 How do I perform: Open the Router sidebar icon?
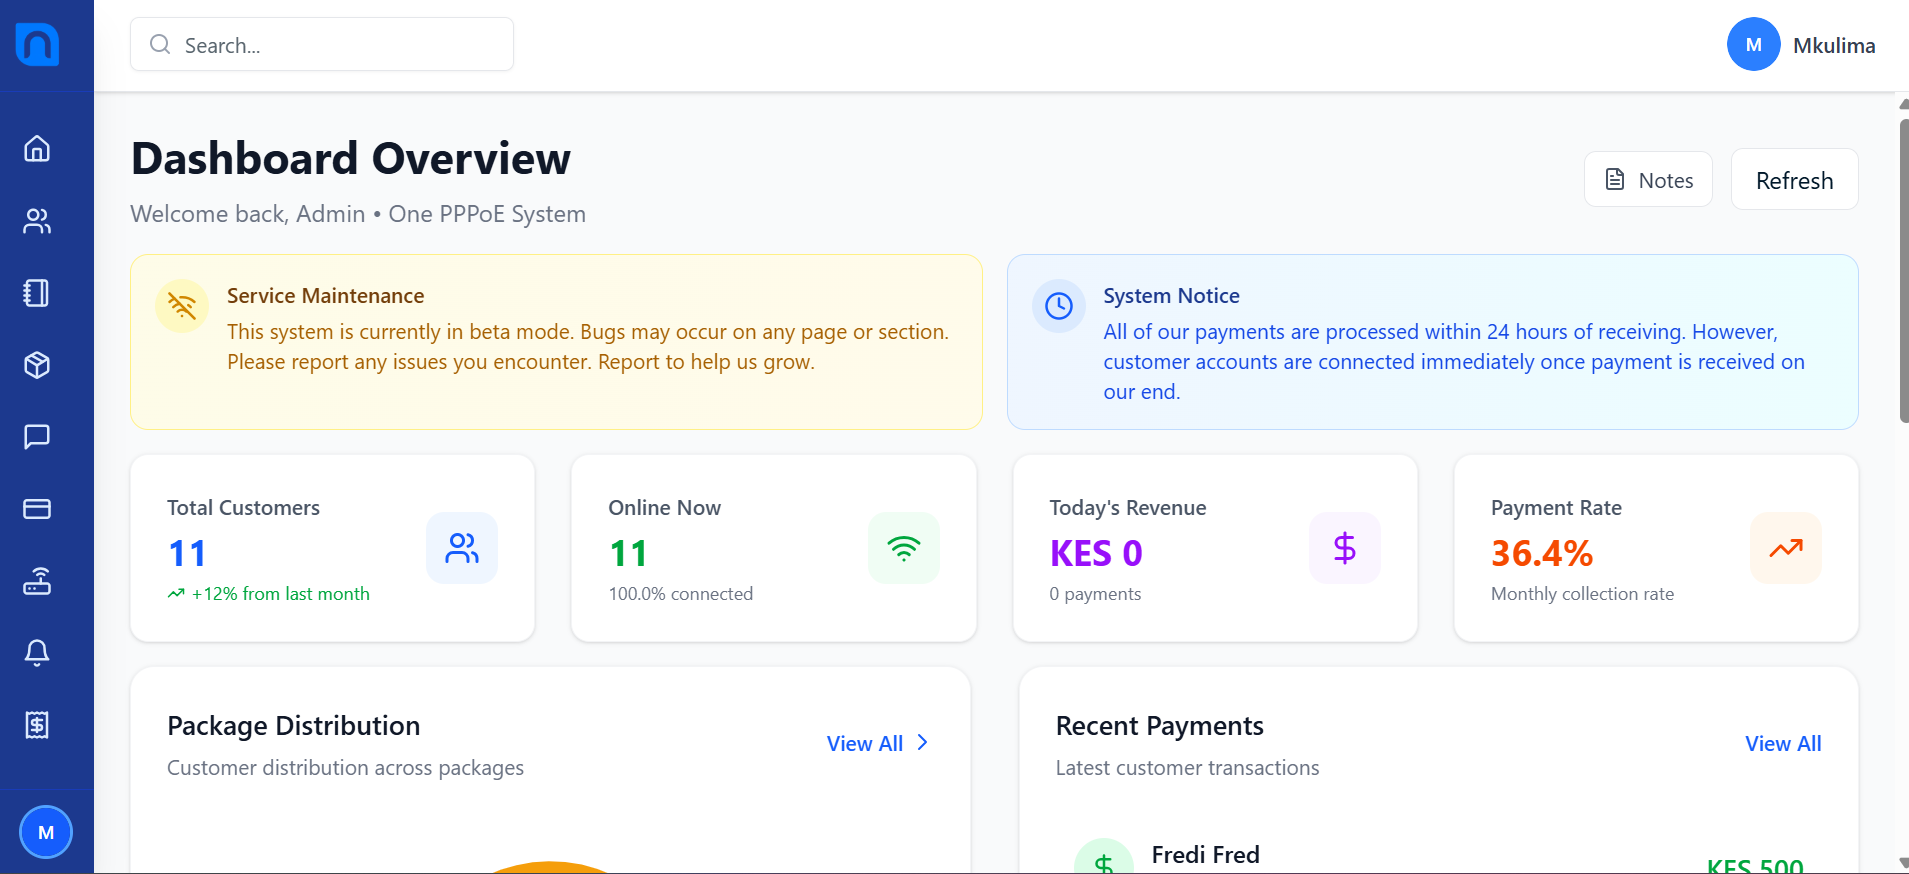pos(37,581)
